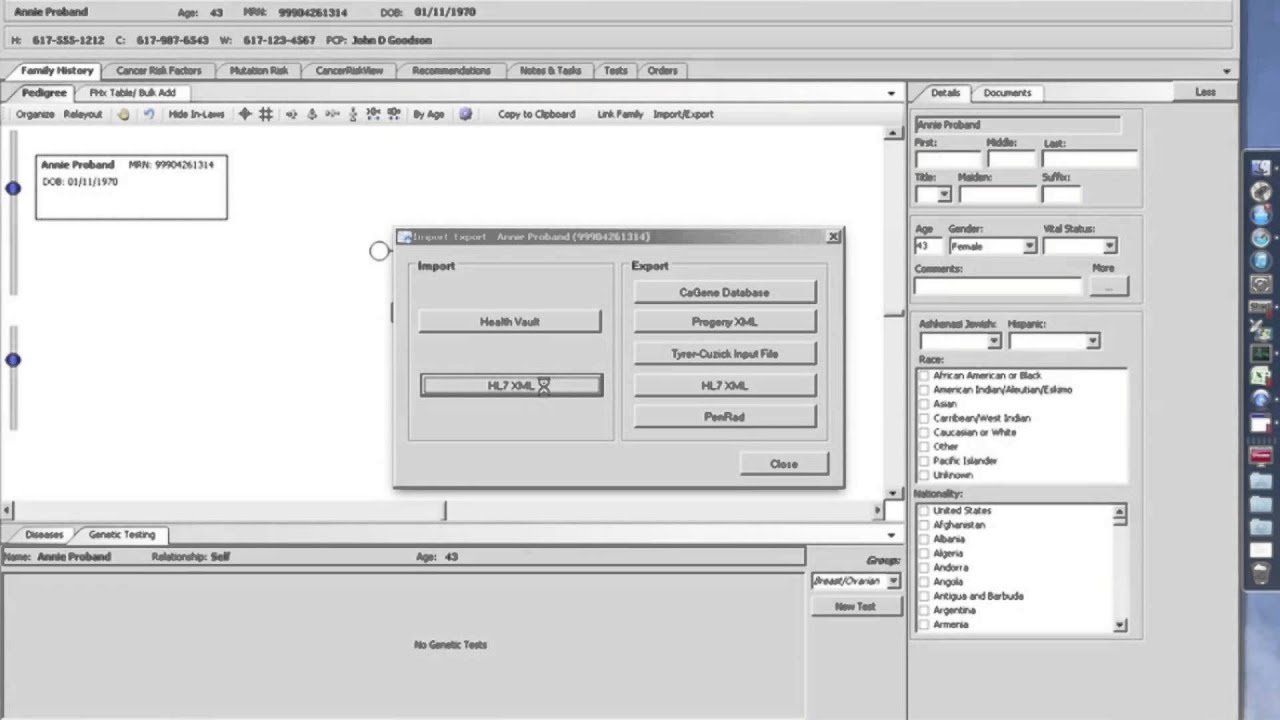
Task: Open Finder from the dock
Action: (1261, 168)
